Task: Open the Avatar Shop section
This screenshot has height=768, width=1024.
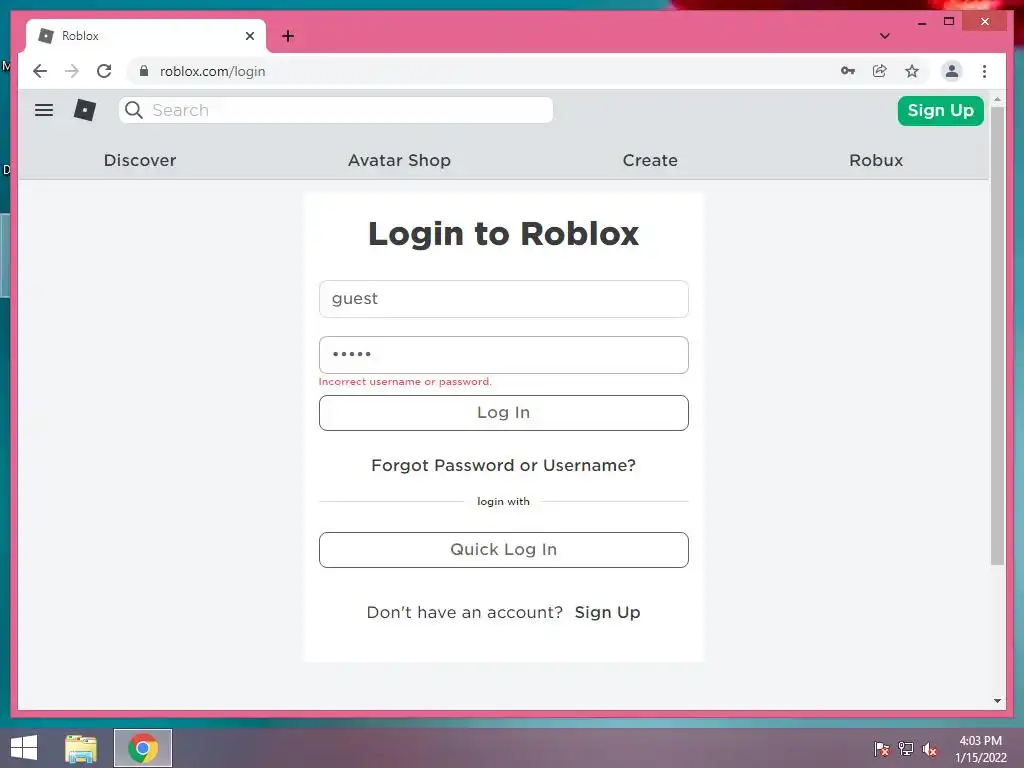Action: coord(399,160)
